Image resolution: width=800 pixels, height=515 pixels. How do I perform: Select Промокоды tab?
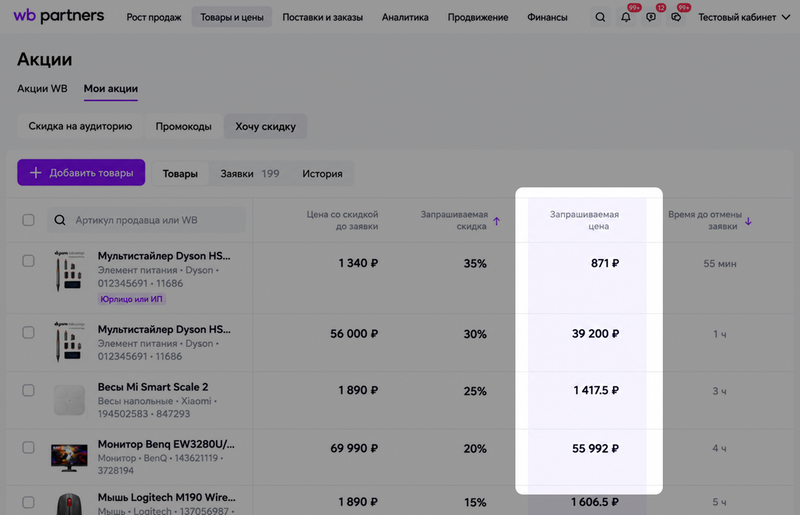click(184, 126)
